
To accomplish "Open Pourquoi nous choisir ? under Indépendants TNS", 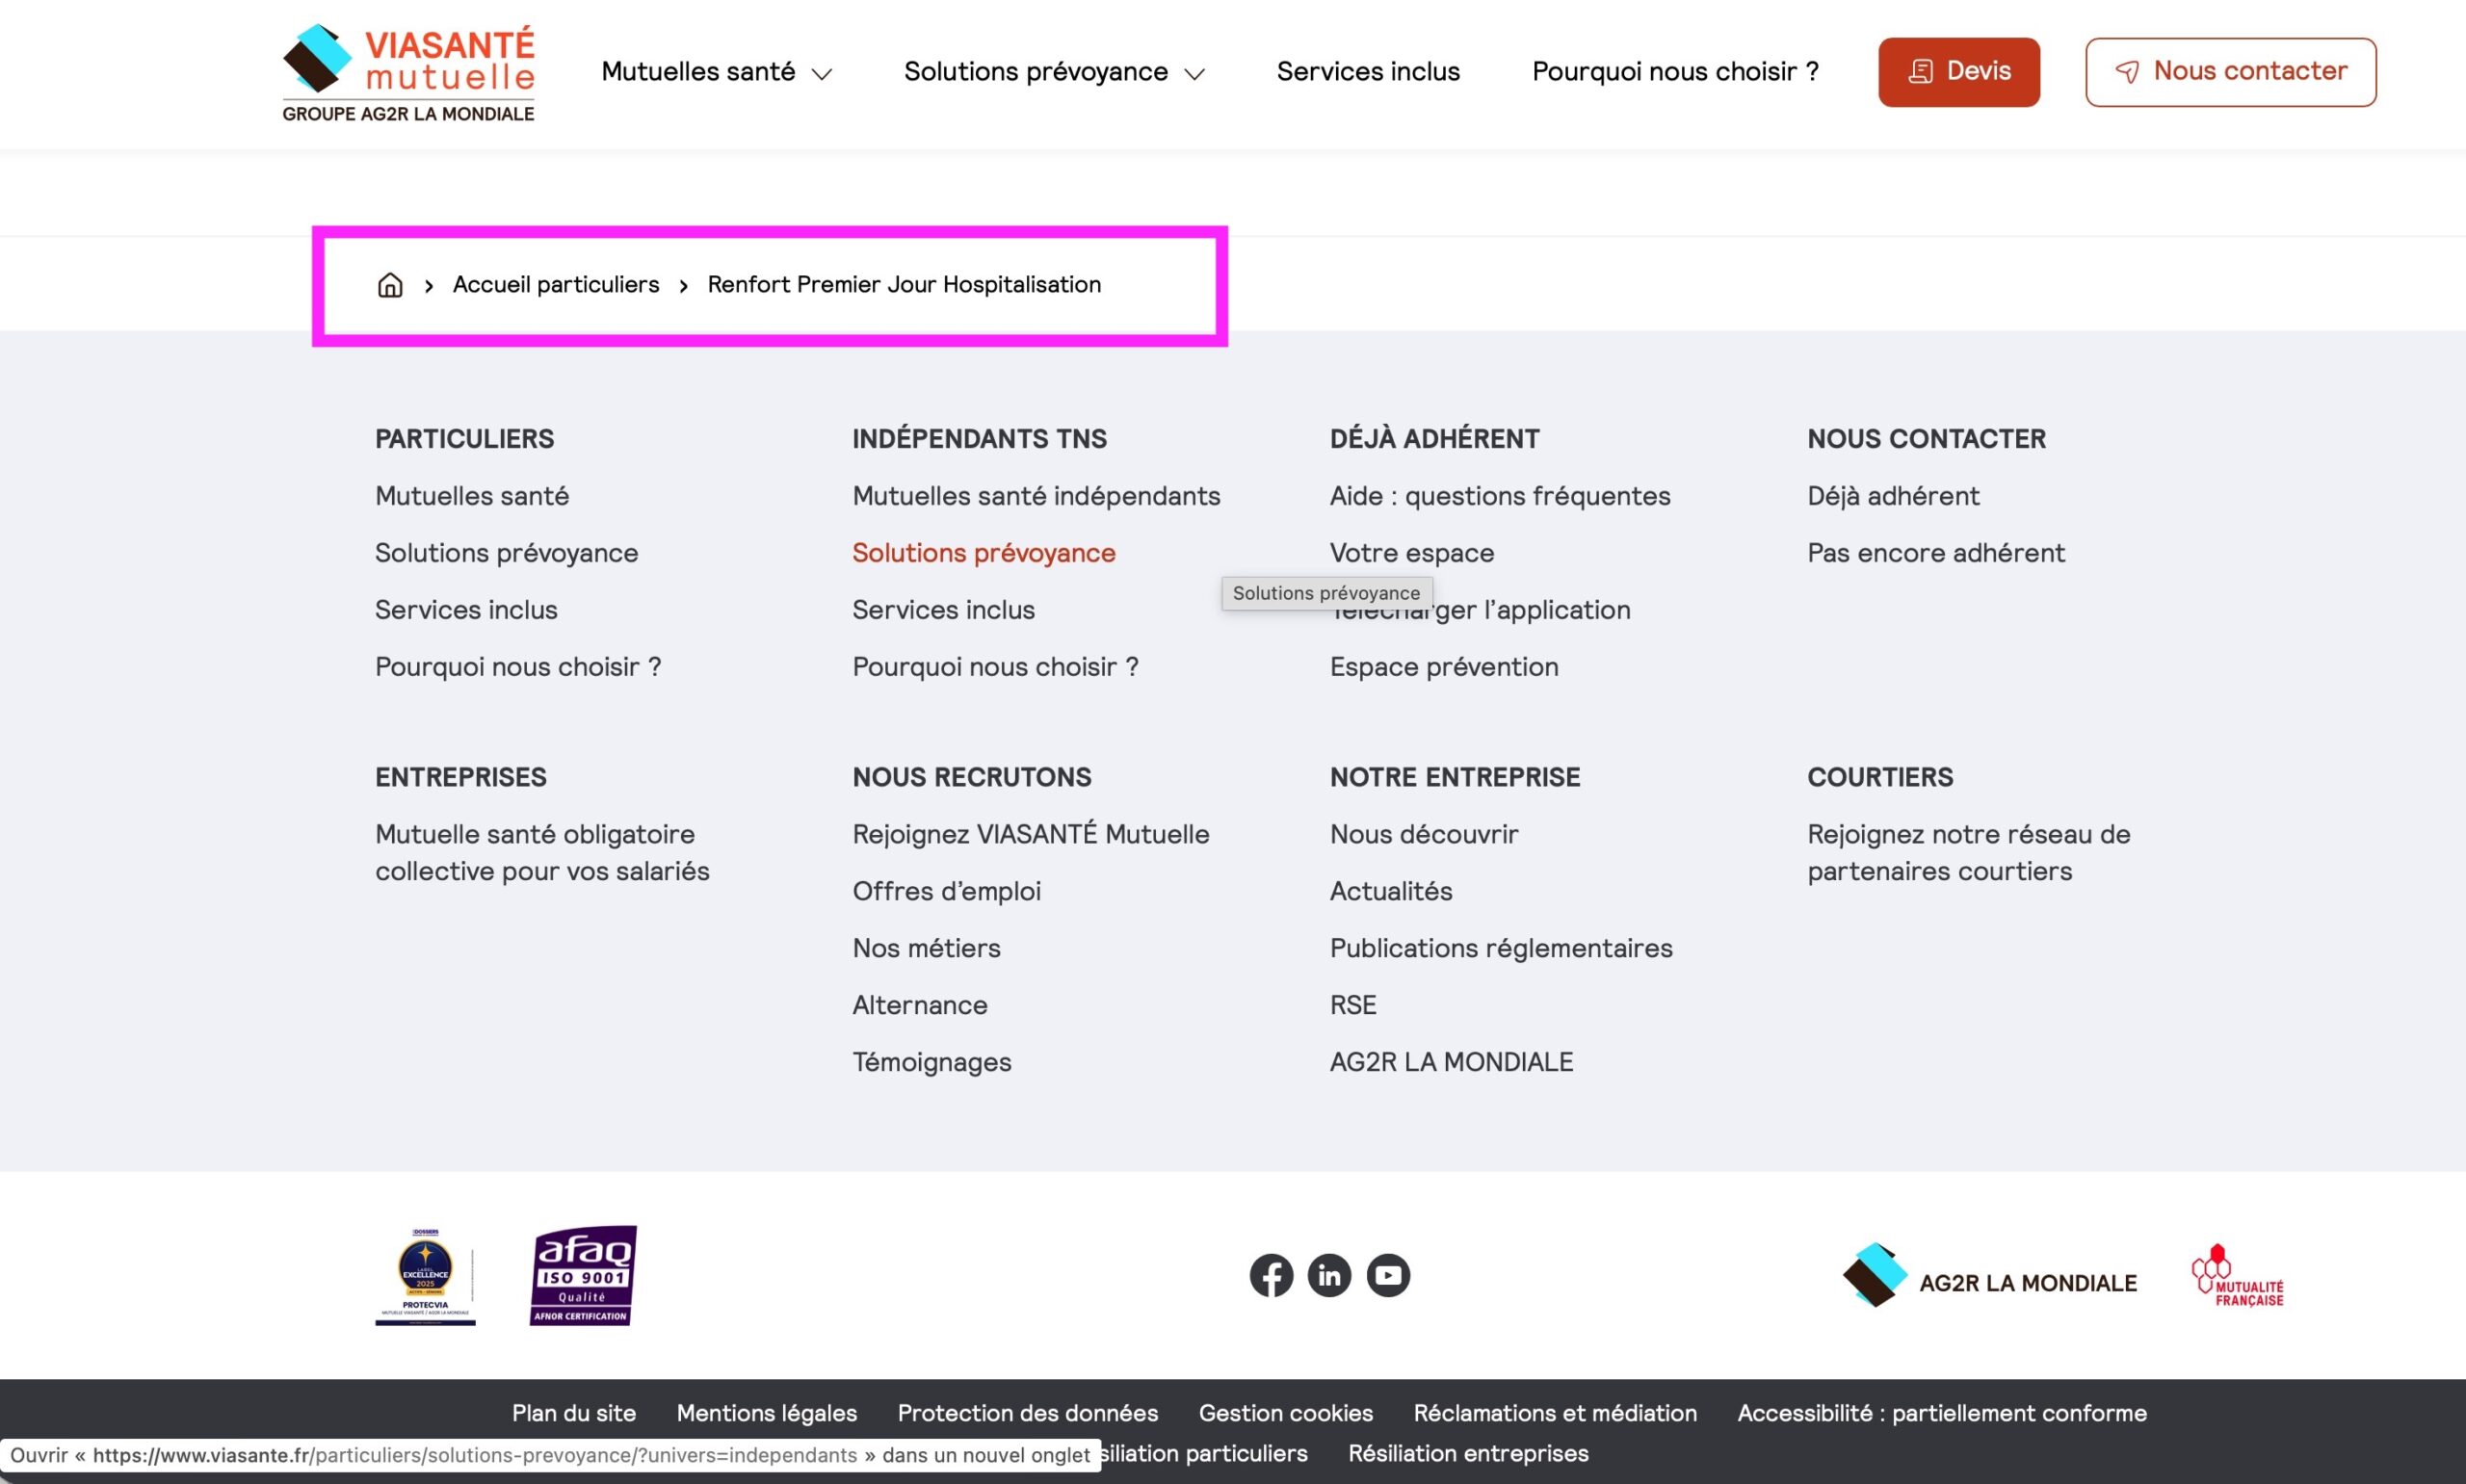I will coord(995,667).
